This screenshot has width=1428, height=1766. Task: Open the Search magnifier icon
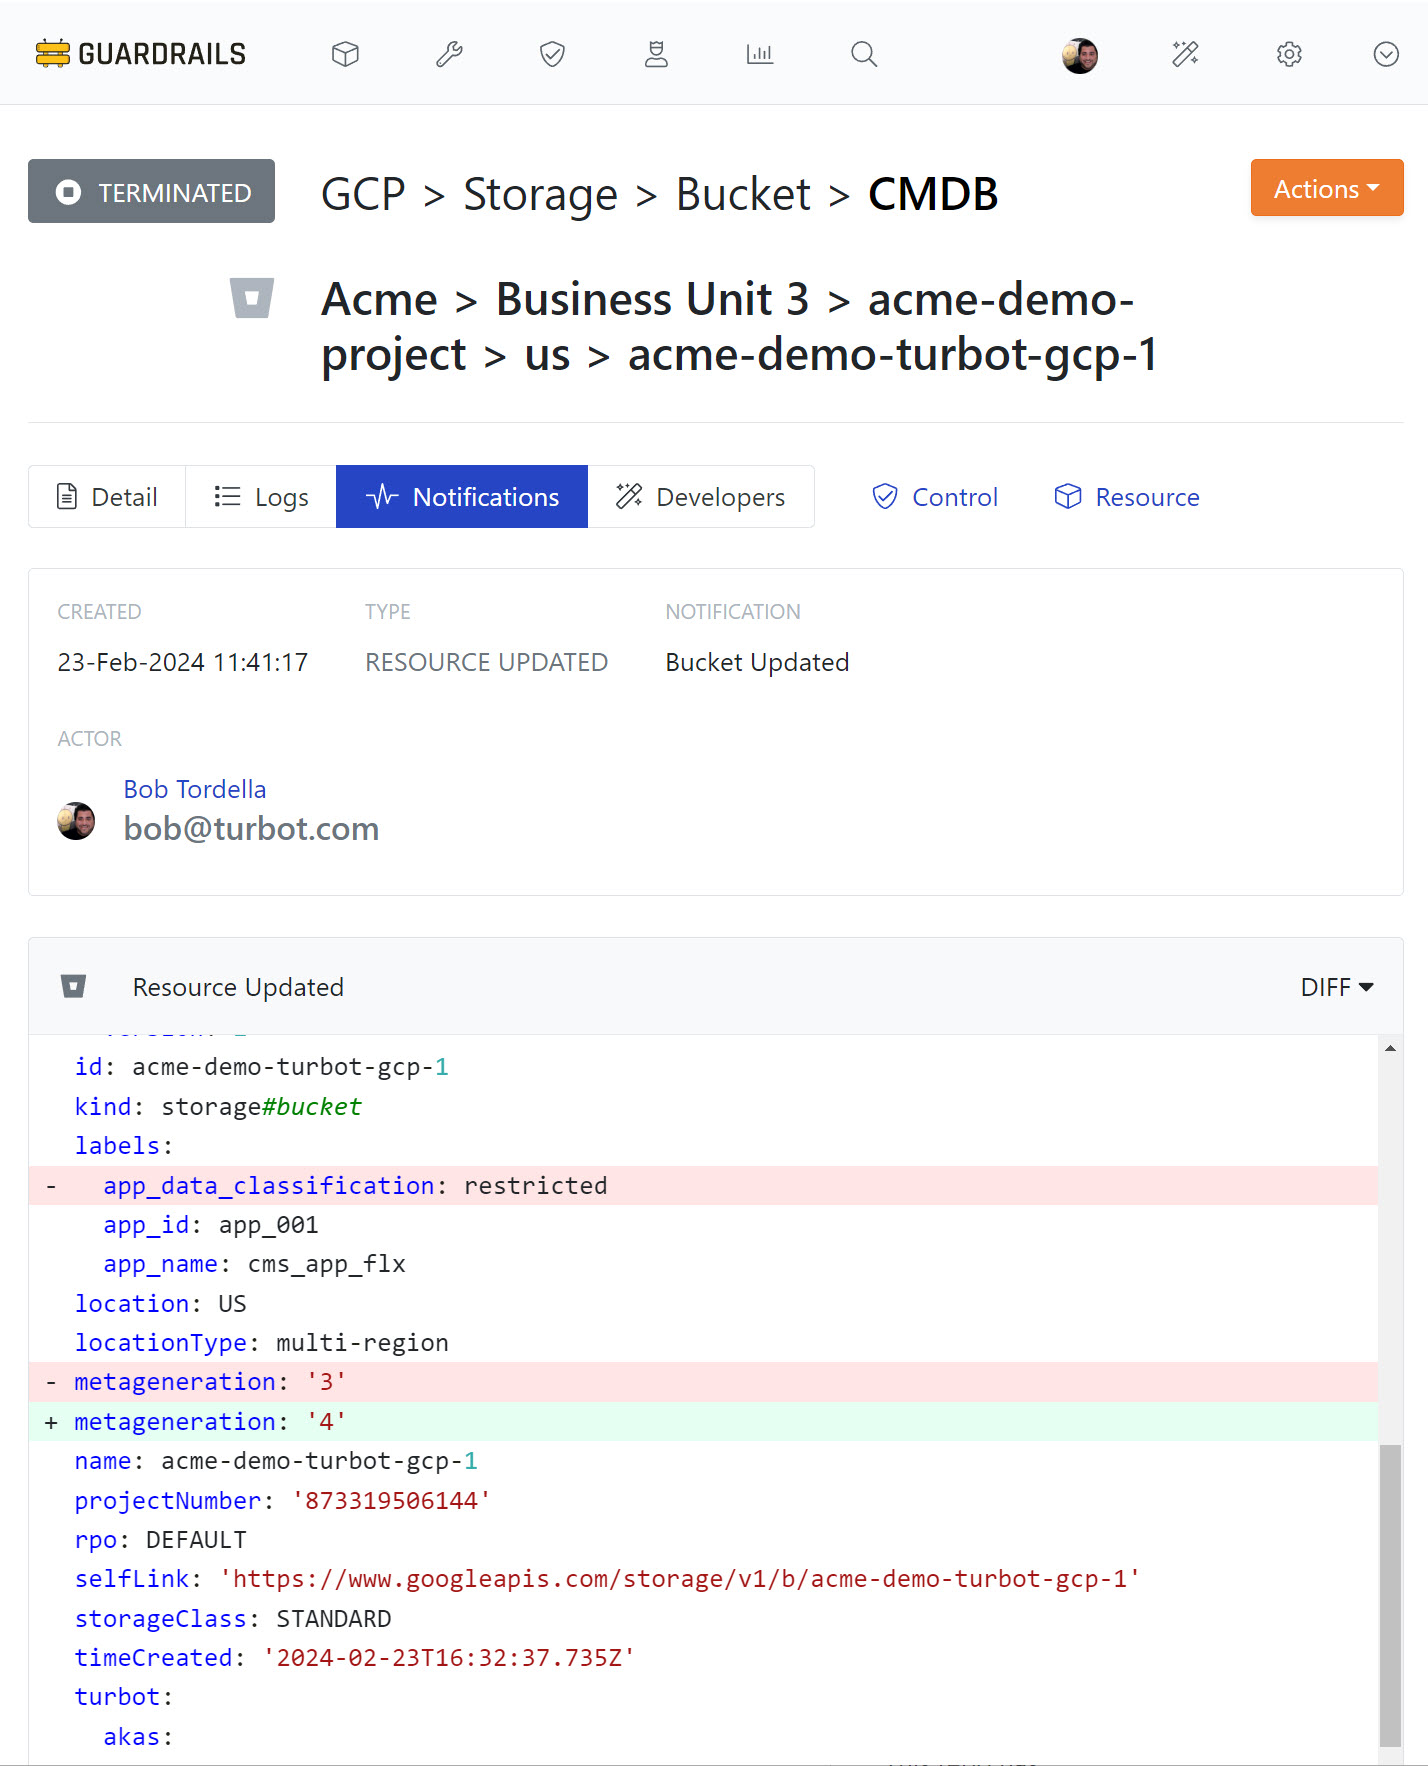point(864,53)
